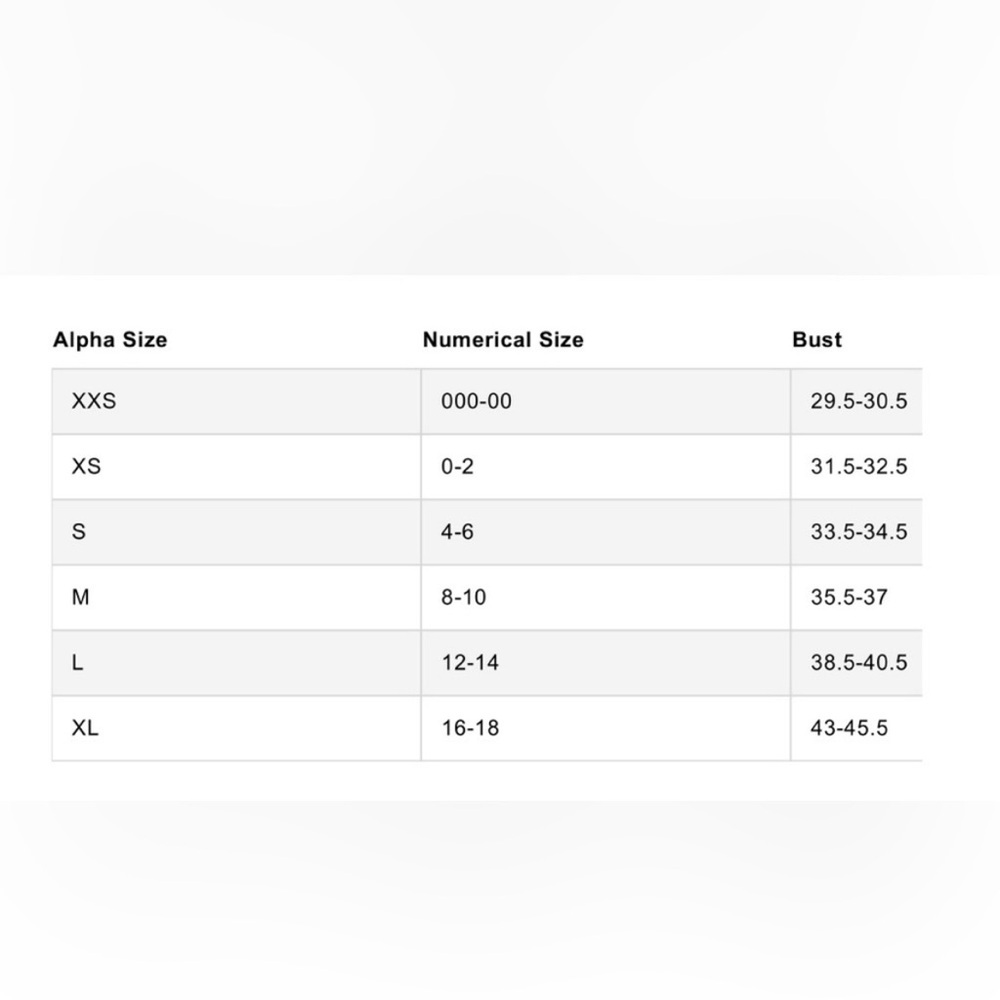
Task: Click the 29.5-30.5 bust measurement
Action: click(858, 401)
